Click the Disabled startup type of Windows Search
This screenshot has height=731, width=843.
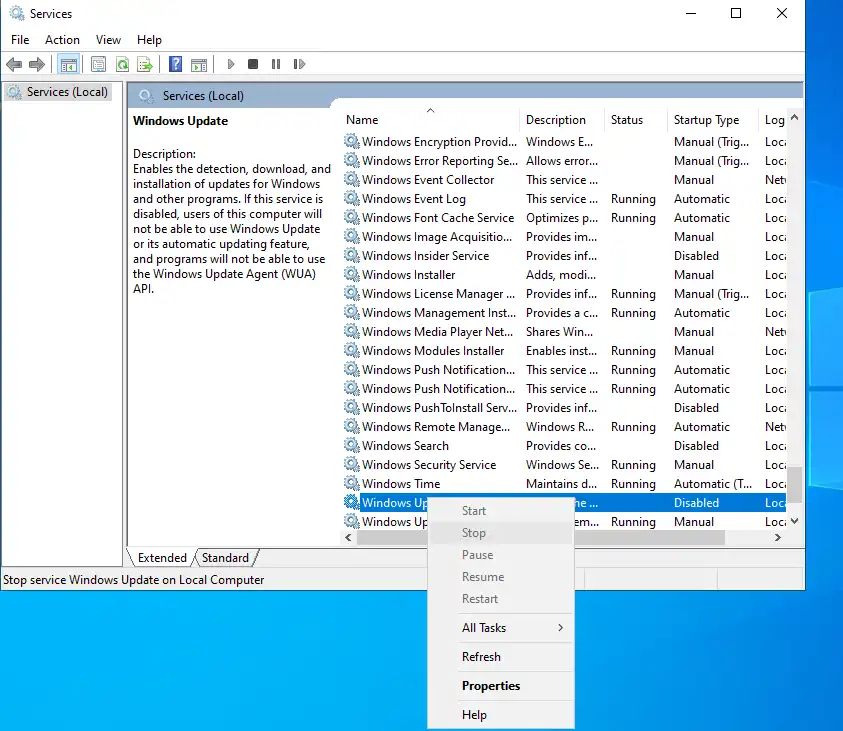point(696,446)
